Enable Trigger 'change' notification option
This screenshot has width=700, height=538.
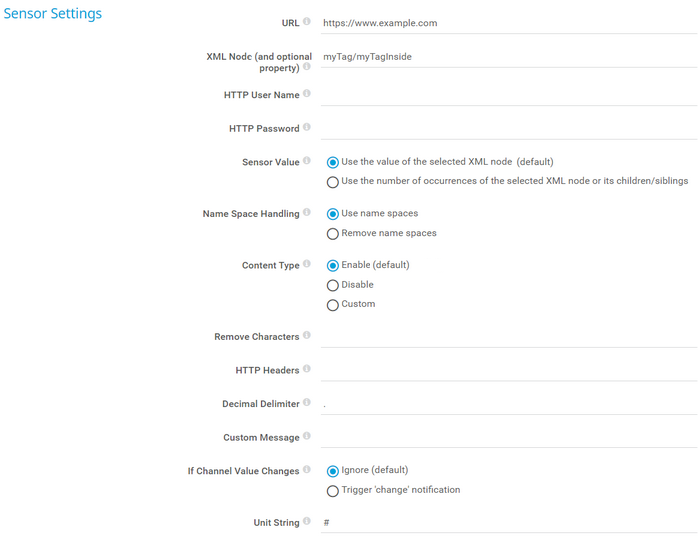[x=333, y=491]
